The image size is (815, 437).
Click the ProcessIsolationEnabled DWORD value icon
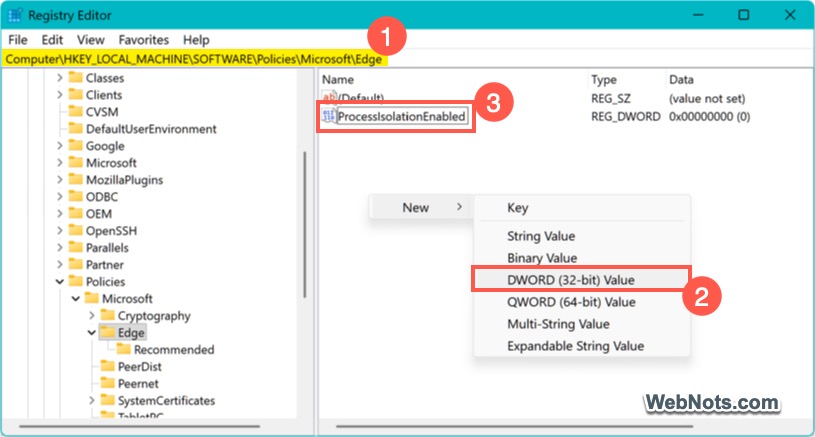pyautogui.click(x=328, y=116)
